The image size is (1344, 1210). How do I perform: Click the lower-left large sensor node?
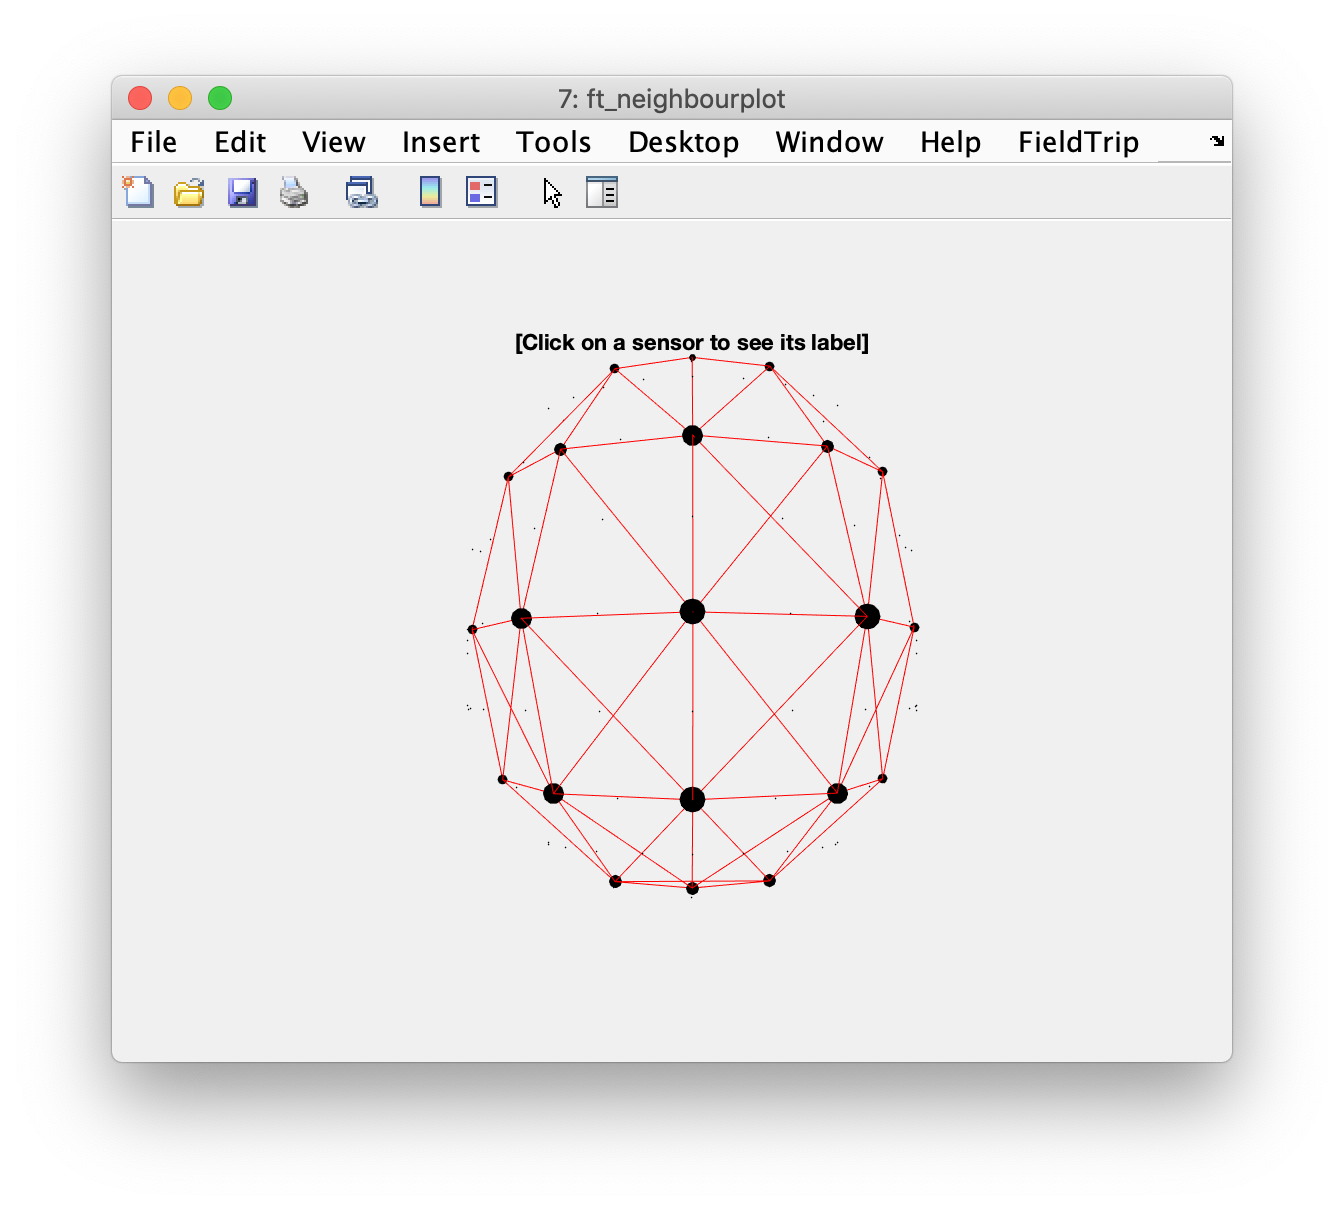coord(553,793)
